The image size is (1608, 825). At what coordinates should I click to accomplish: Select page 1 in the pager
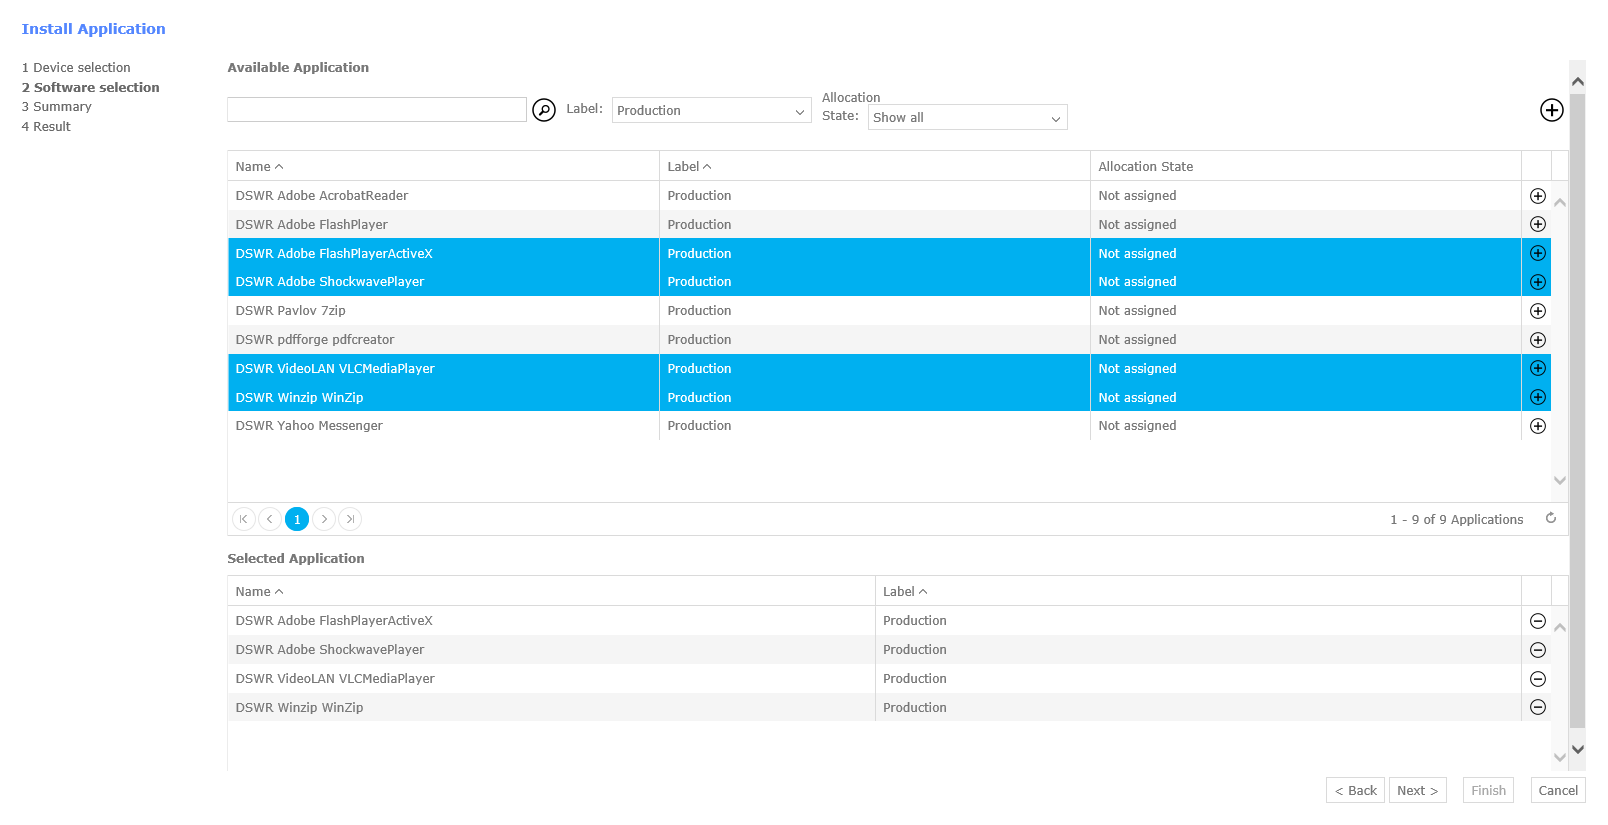[297, 519]
